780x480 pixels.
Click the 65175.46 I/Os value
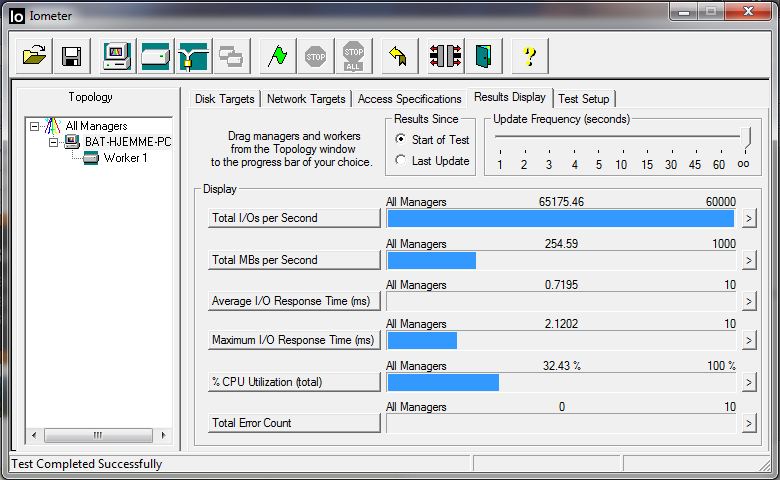(561, 201)
